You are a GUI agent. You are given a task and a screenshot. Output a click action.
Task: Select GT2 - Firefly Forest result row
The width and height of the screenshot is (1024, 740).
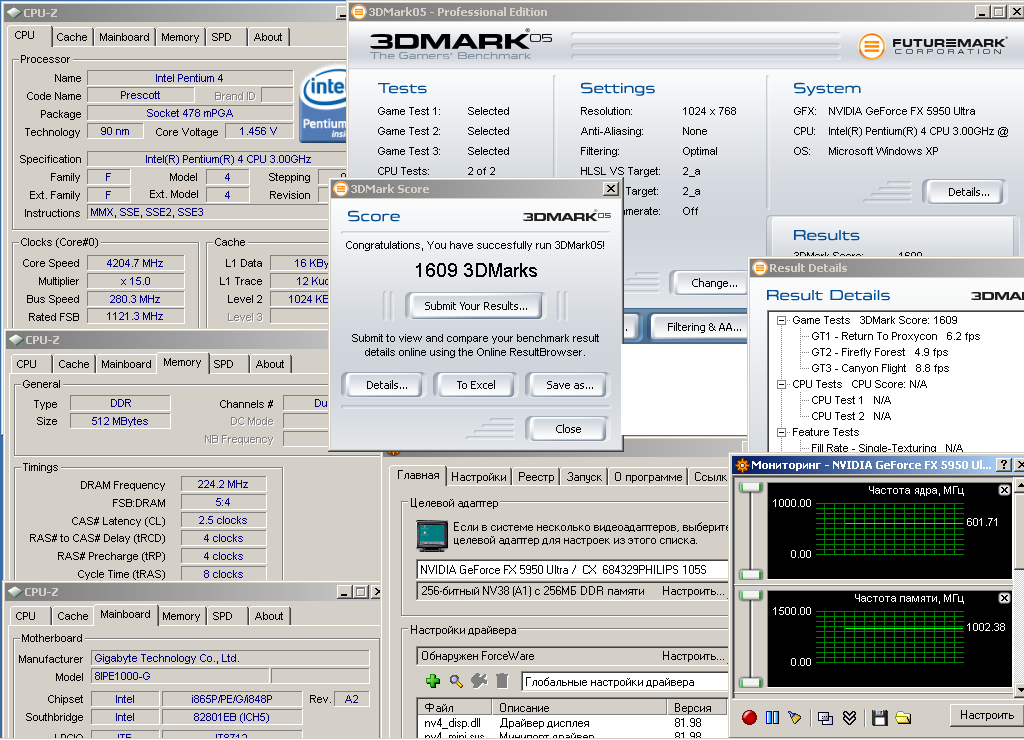(880, 352)
